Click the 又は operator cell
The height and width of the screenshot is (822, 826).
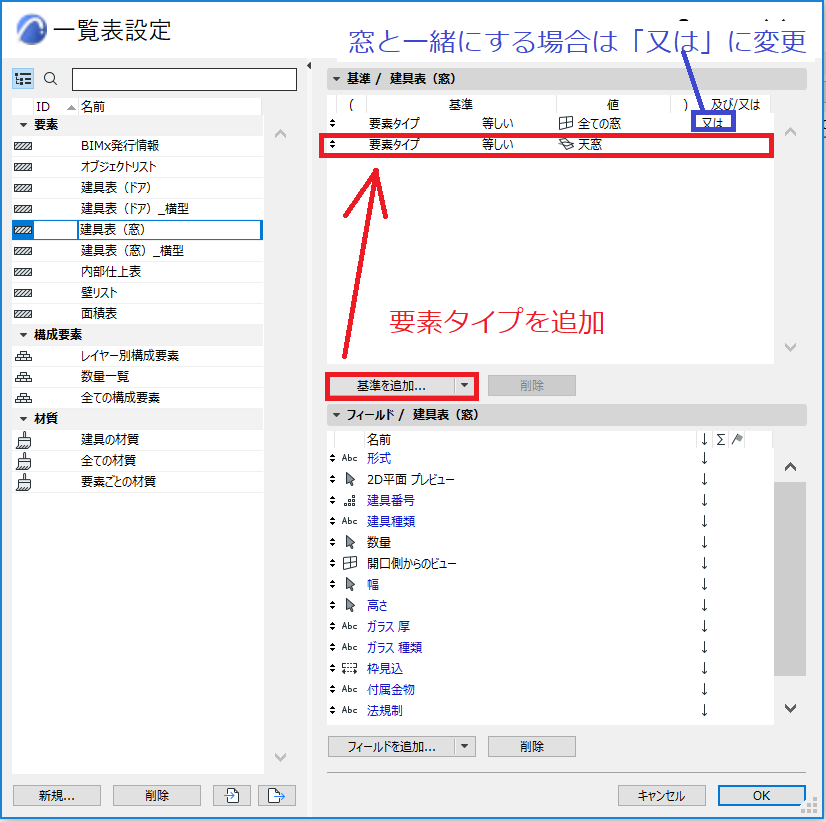pos(713,123)
